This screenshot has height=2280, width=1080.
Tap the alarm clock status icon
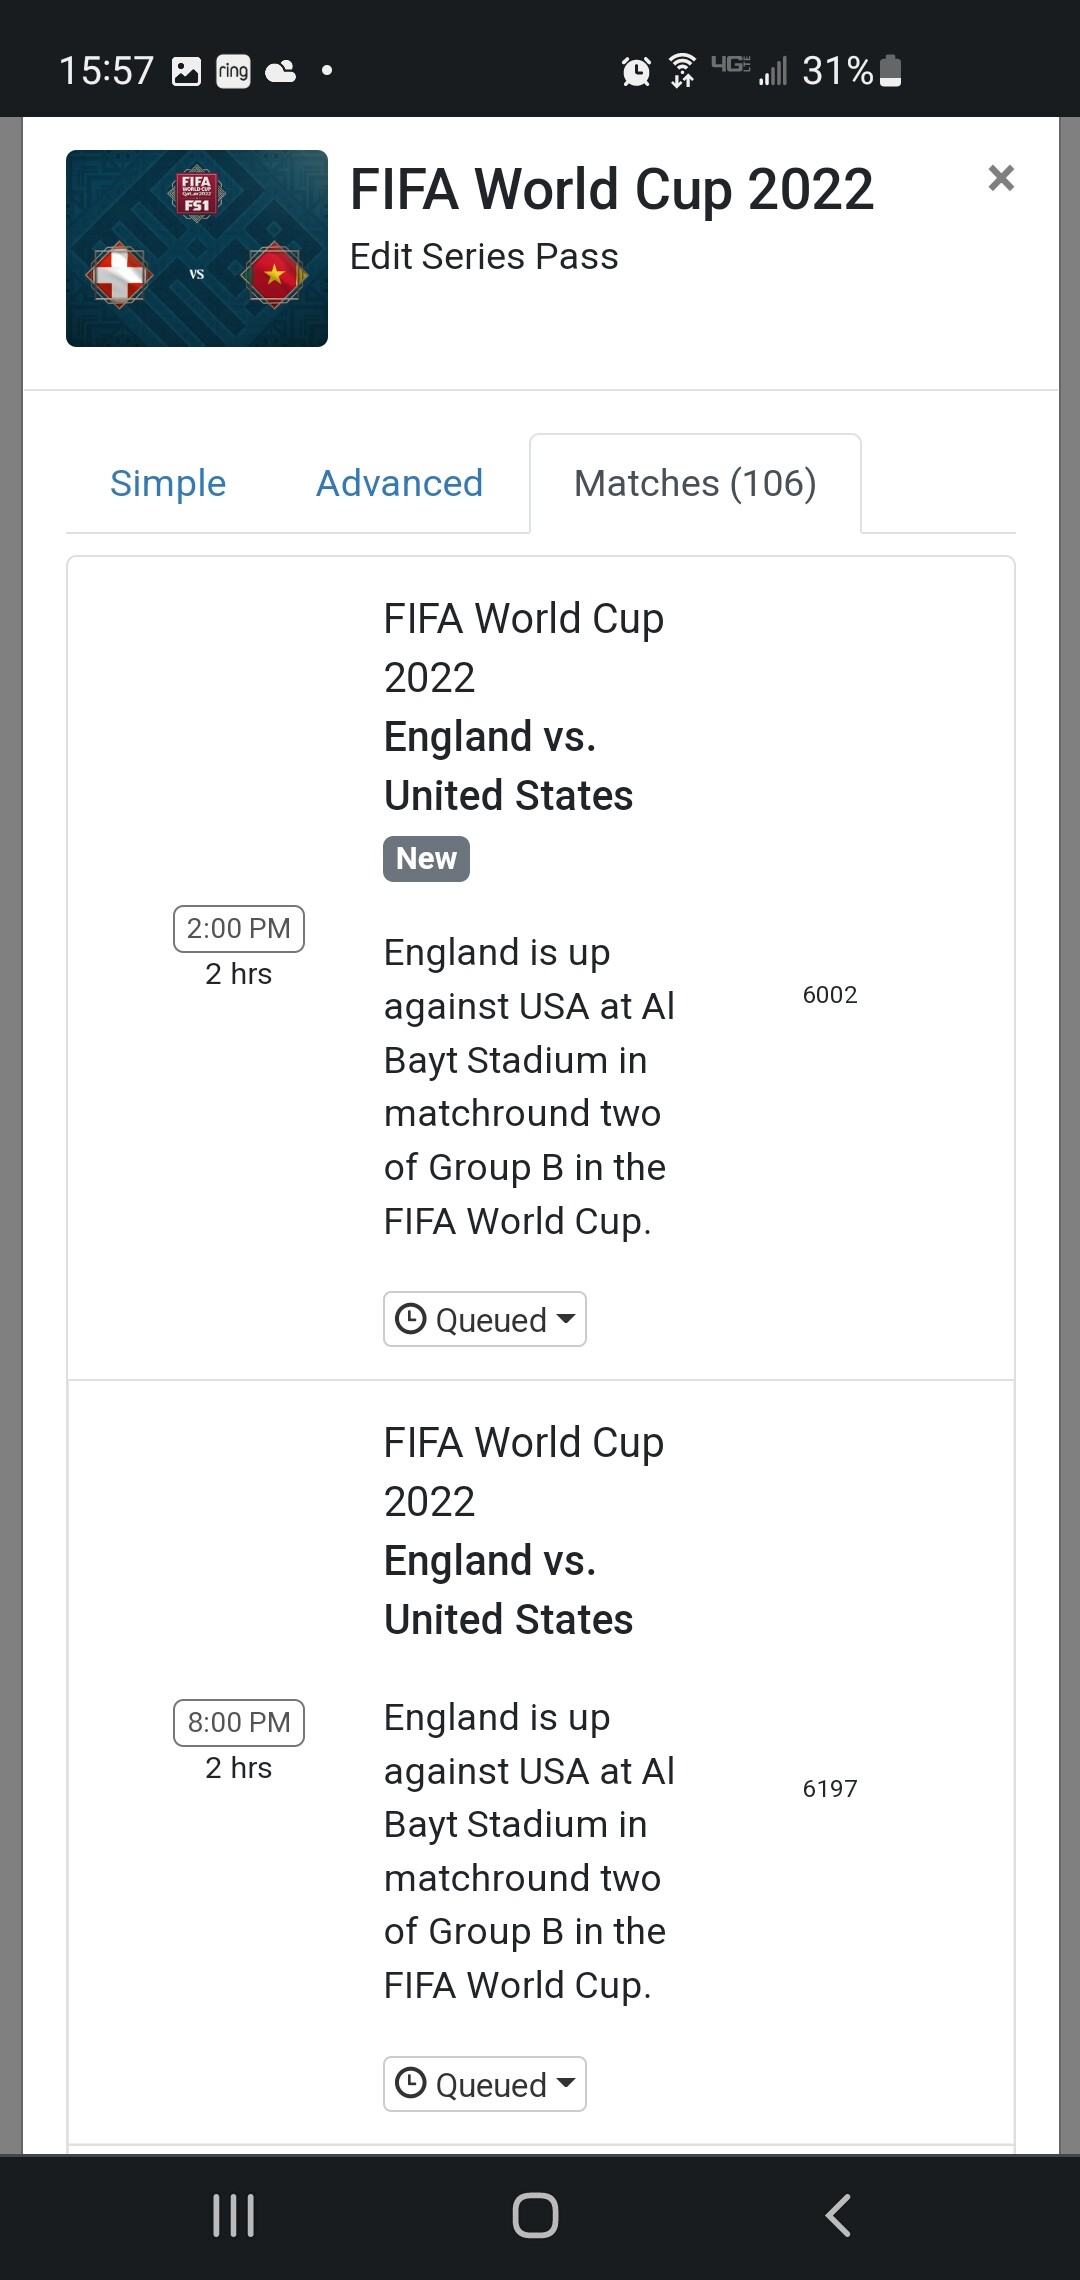point(636,71)
